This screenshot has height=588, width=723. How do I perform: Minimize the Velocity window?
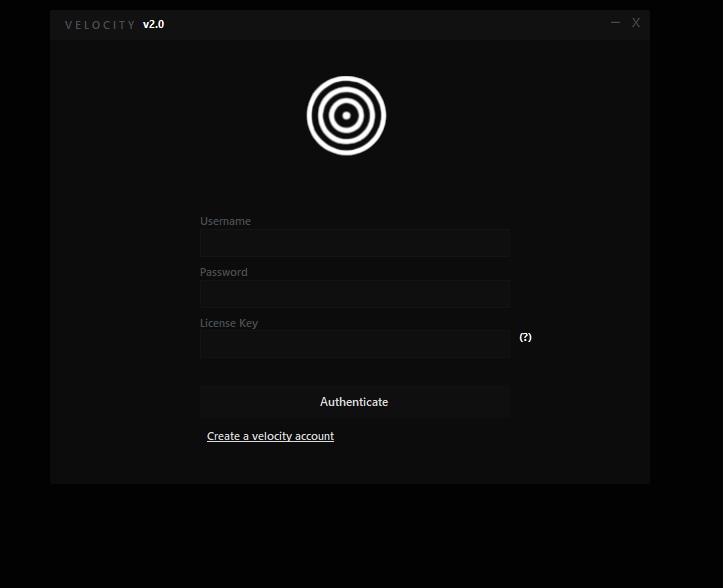(x=615, y=23)
